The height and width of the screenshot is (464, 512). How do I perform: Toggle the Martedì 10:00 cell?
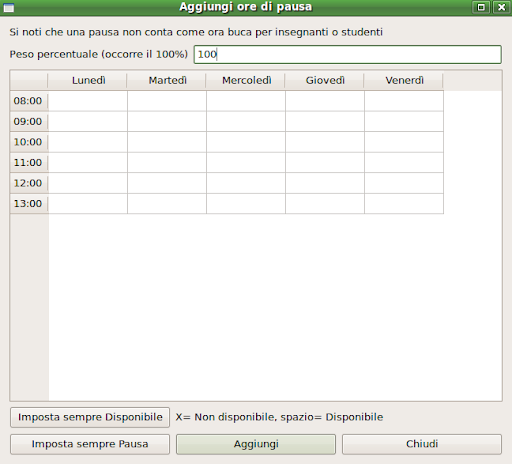(167, 142)
